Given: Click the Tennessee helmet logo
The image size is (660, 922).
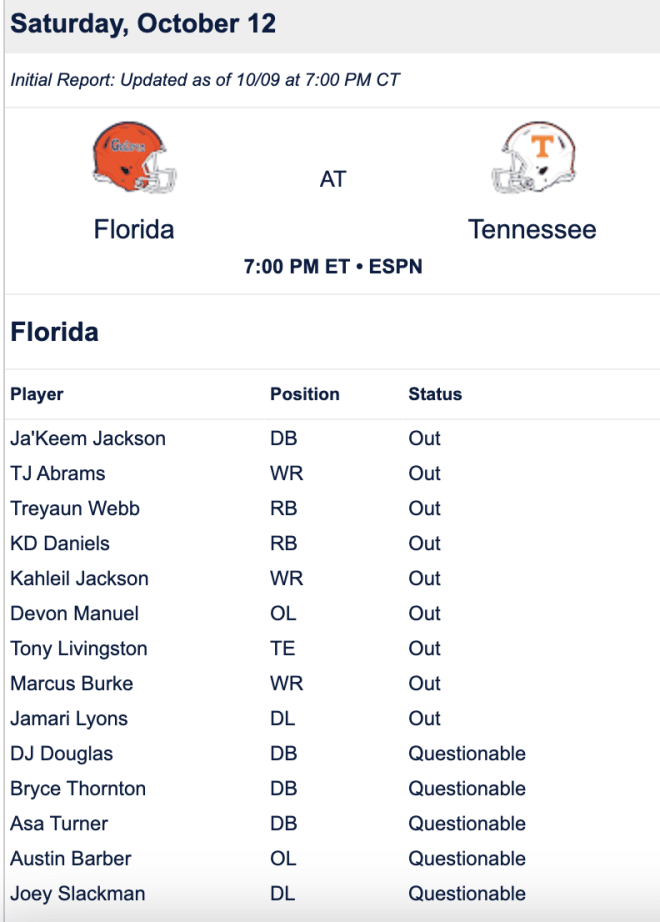Looking at the screenshot, I should pos(533,157).
